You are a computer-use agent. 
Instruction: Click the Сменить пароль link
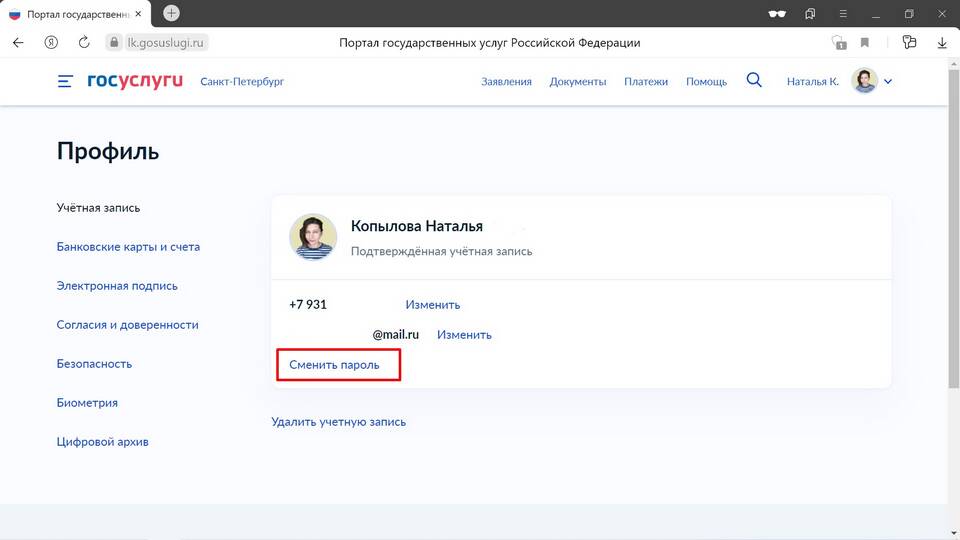[x=334, y=365]
